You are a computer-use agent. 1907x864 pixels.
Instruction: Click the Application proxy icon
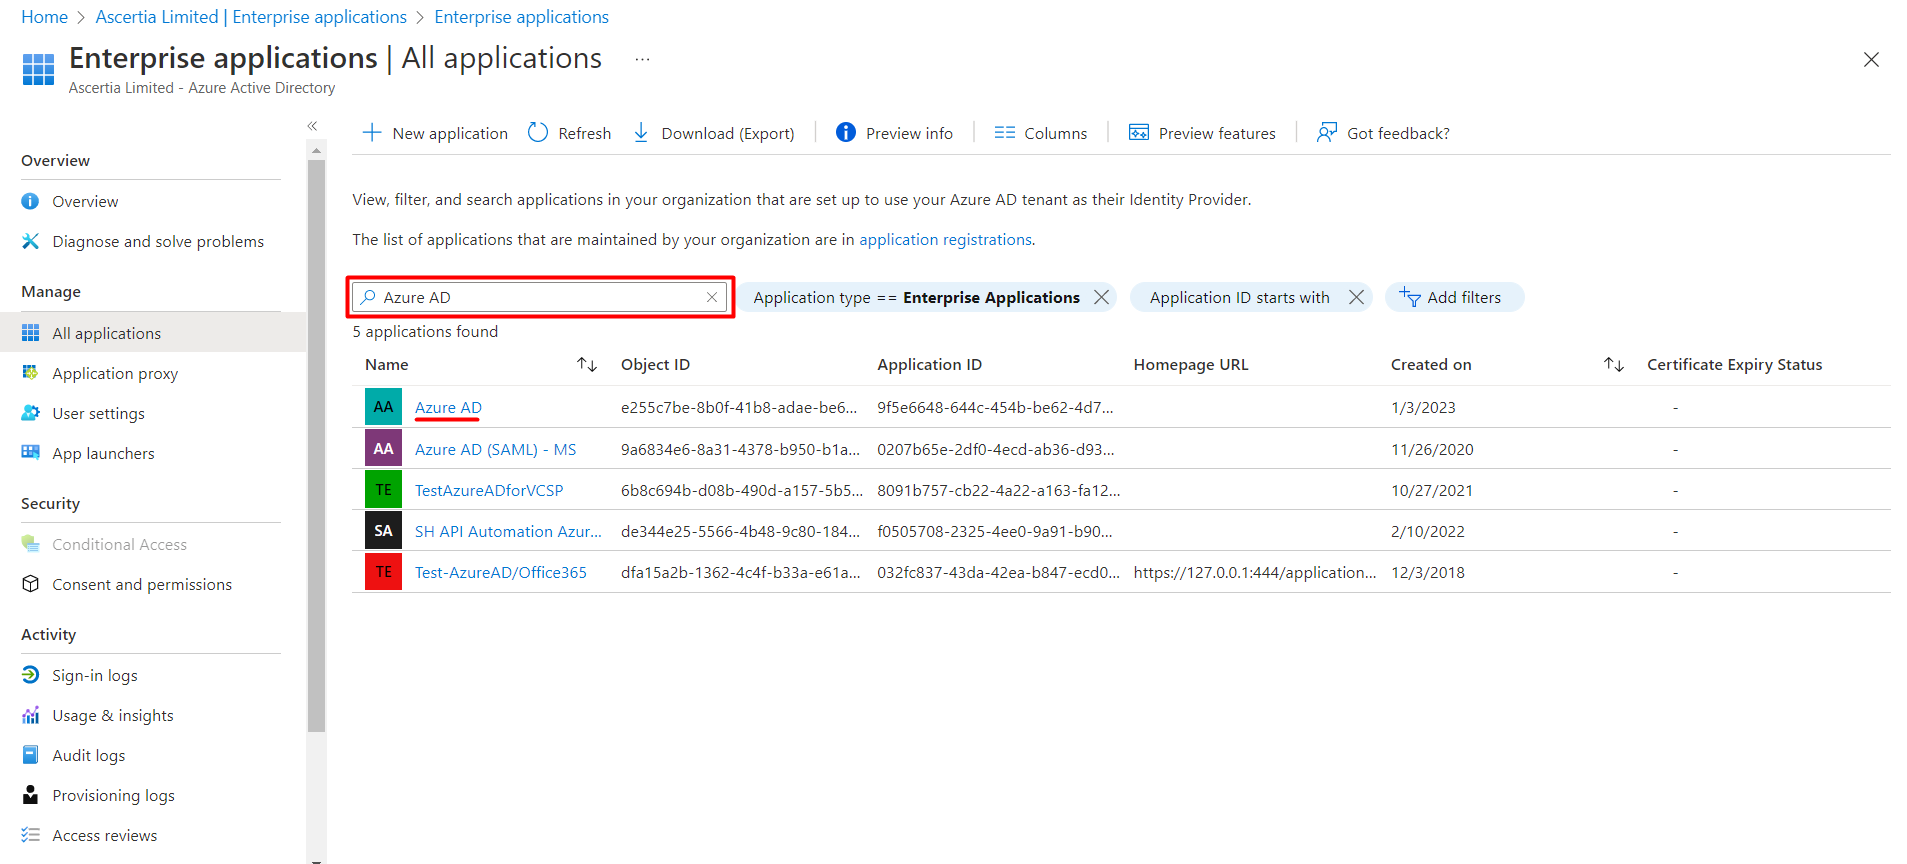coord(31,373)
